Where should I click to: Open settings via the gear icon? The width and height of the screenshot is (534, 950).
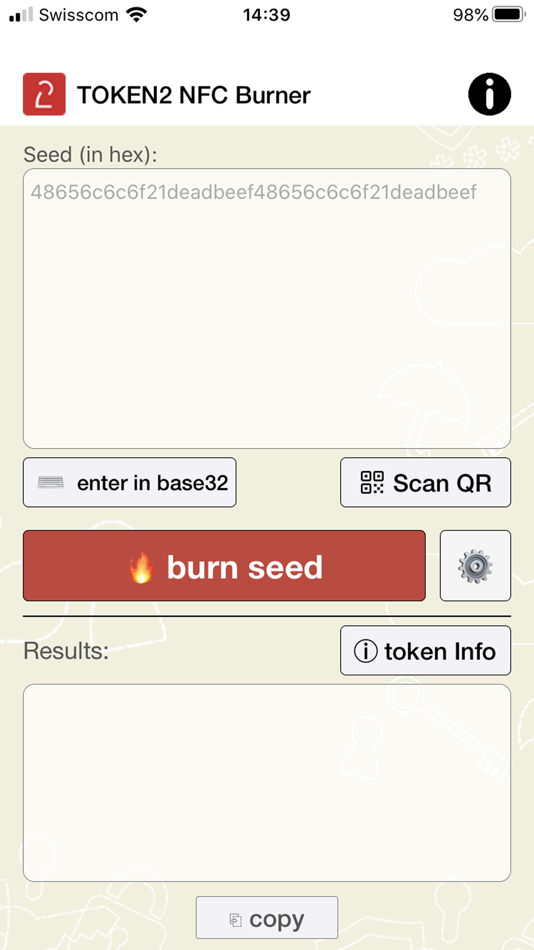click(x=475, y=566)
